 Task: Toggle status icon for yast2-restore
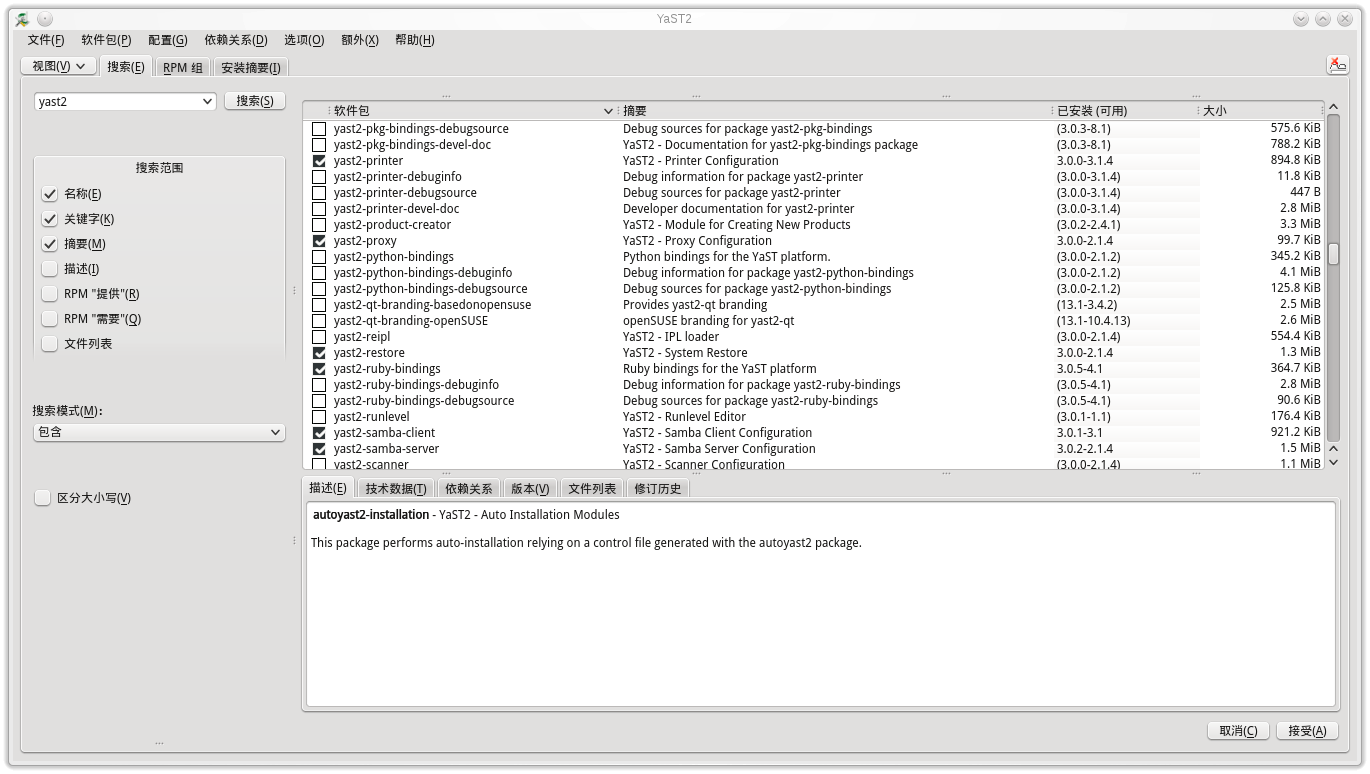coord(319,353)
